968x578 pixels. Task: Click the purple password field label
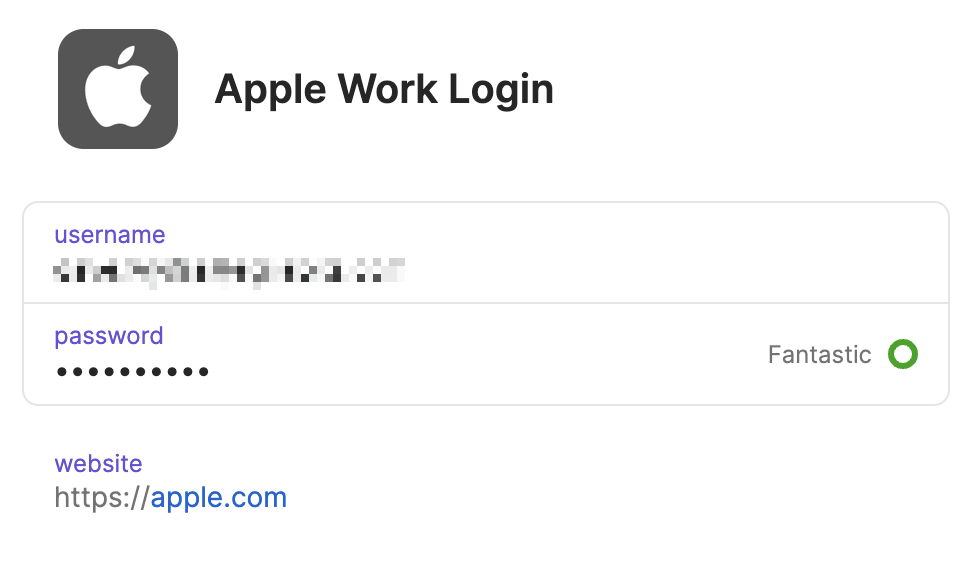[109, 337]
